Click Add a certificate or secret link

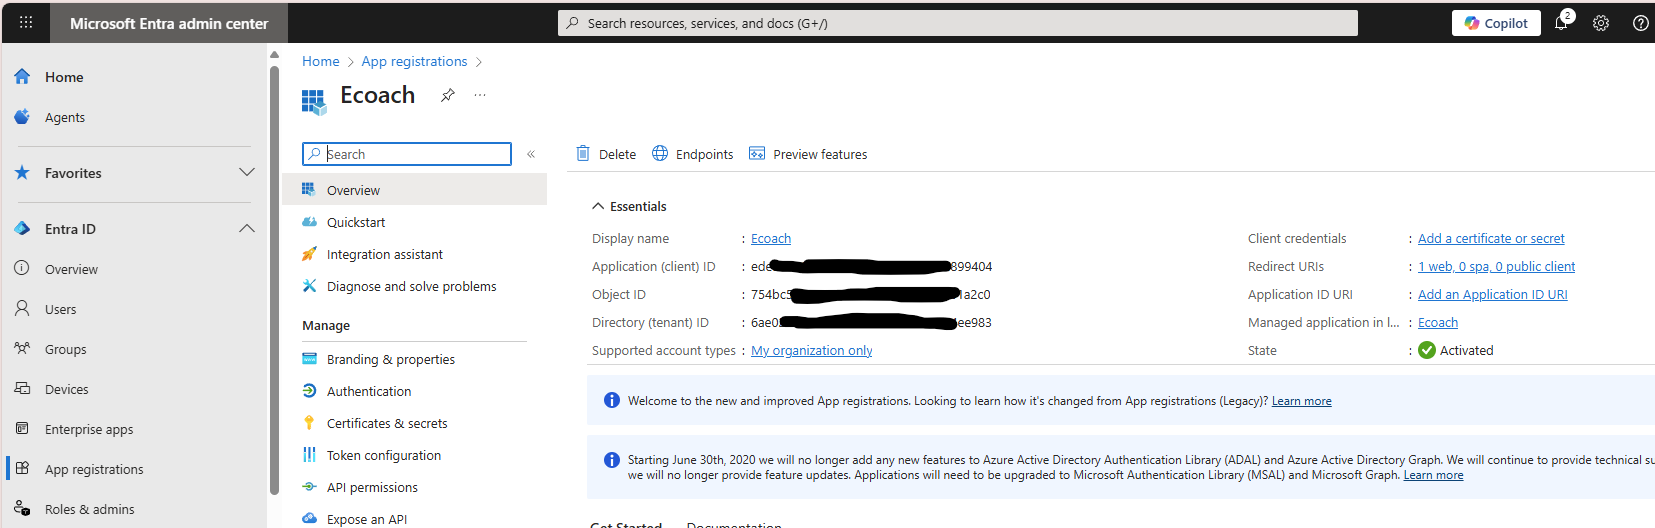[1491, 238]
